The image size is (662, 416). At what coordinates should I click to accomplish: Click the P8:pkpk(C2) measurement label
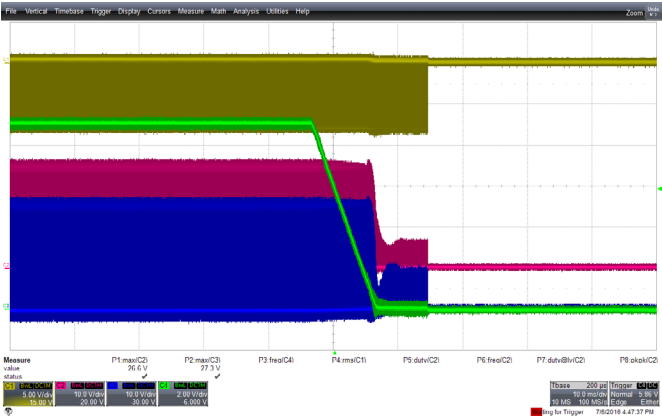pos(639,360)
